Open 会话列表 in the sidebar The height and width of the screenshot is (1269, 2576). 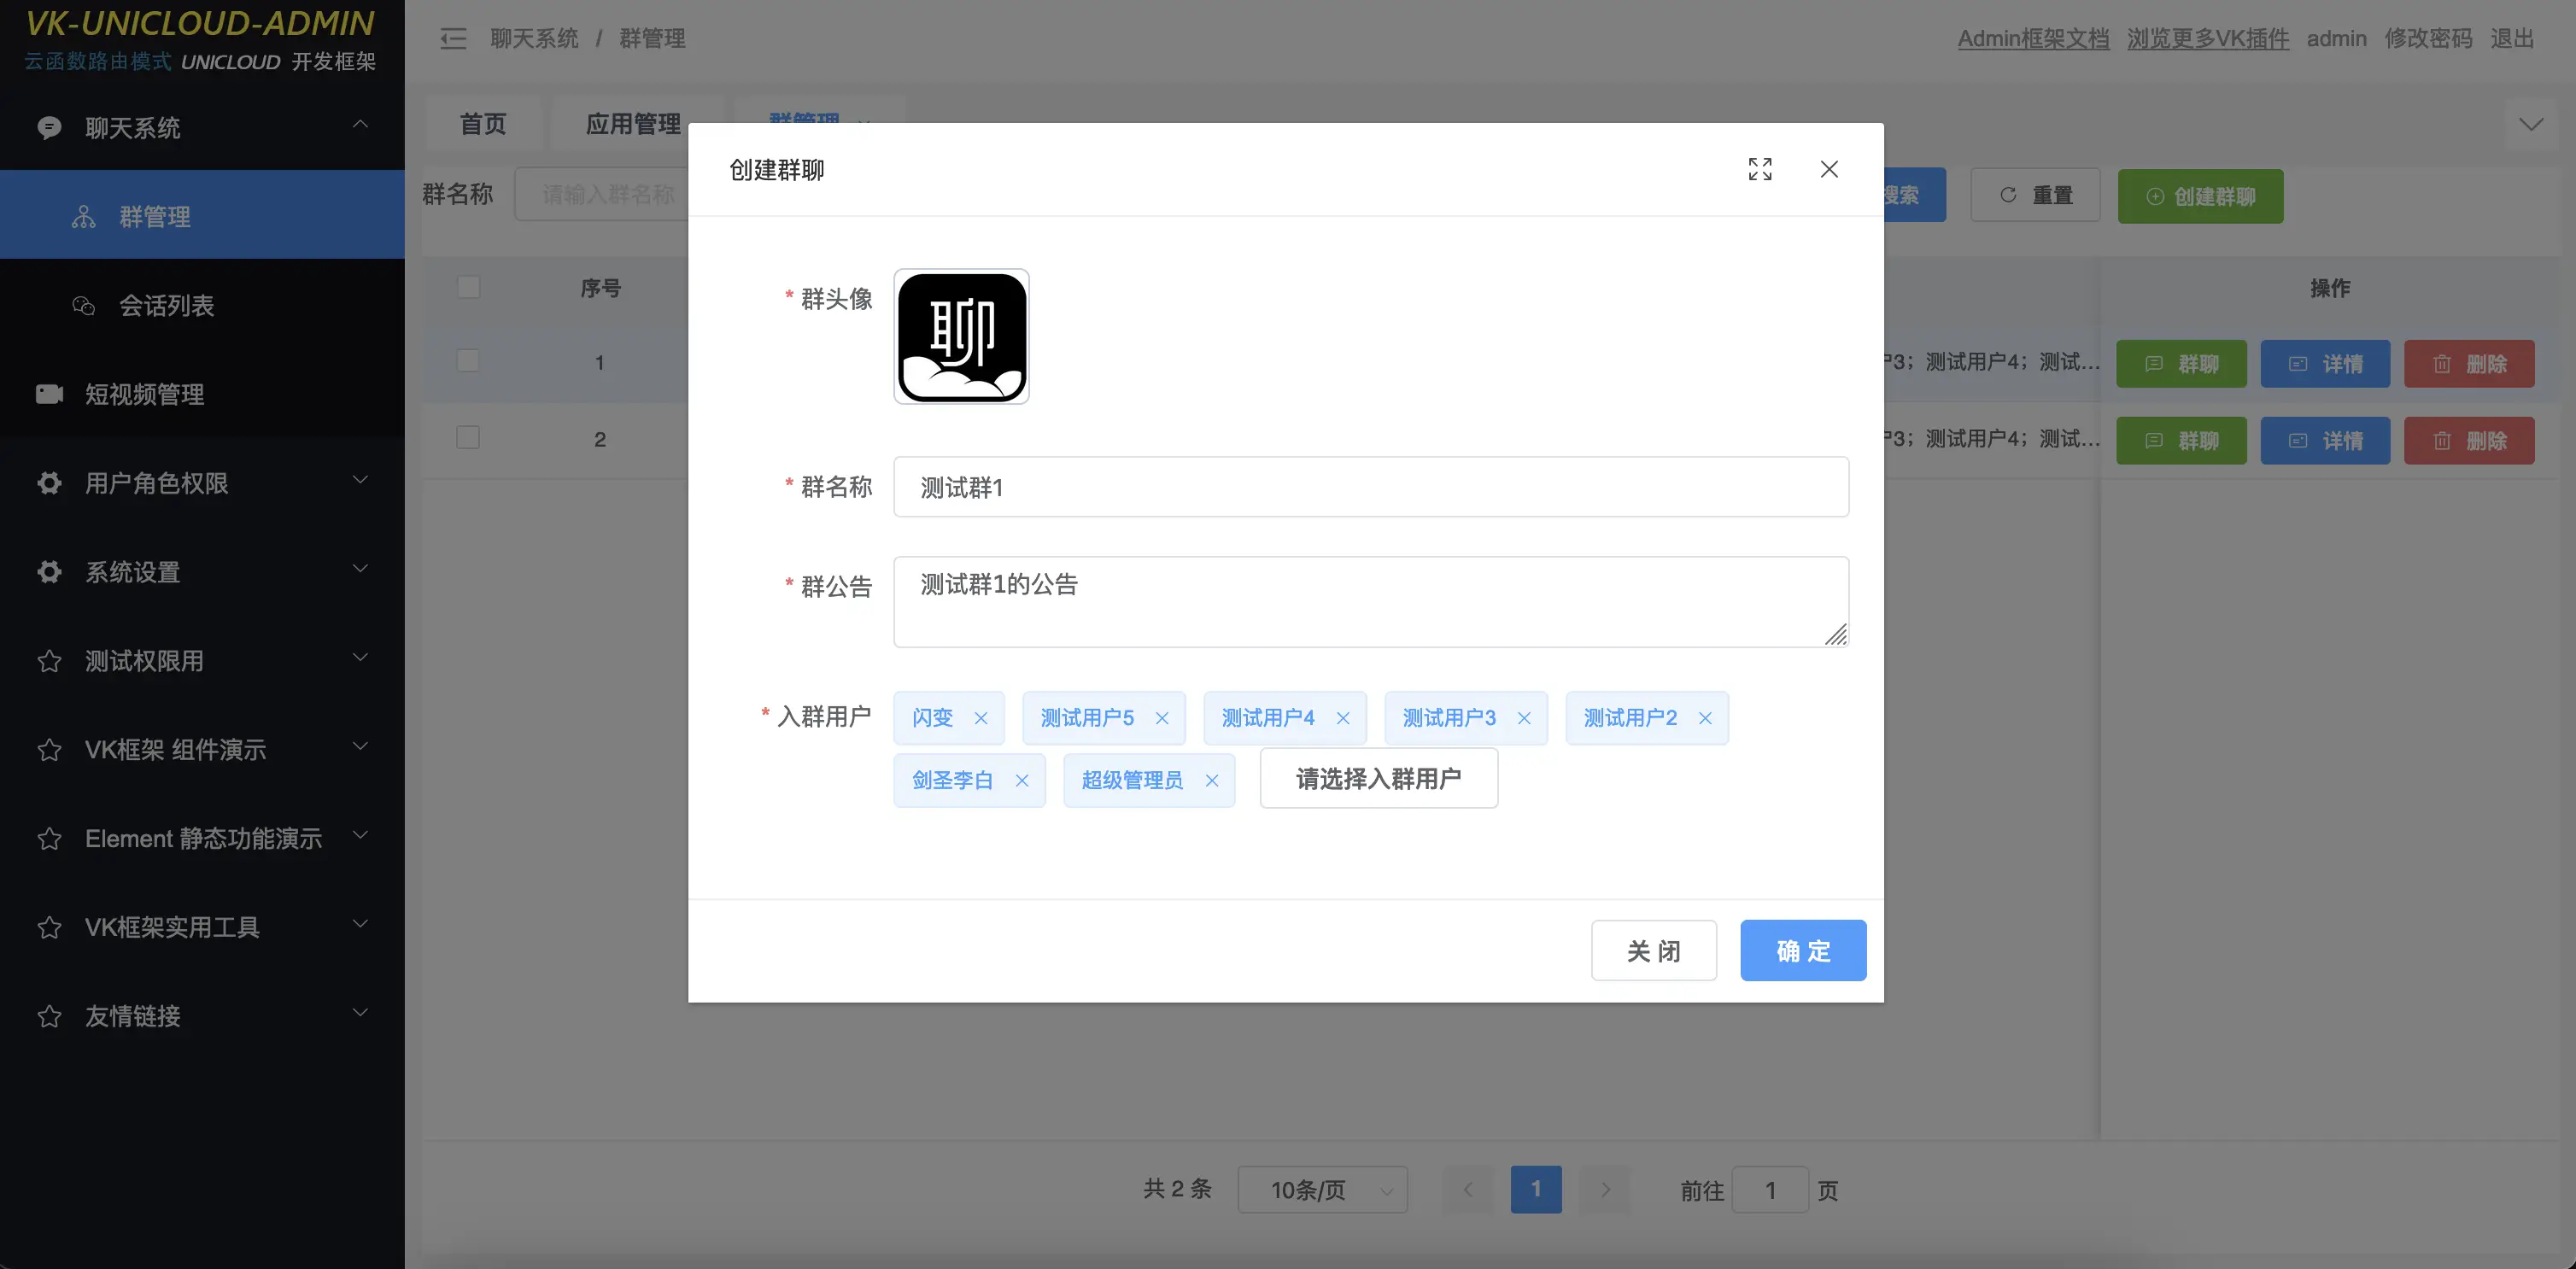pos(202,304)
